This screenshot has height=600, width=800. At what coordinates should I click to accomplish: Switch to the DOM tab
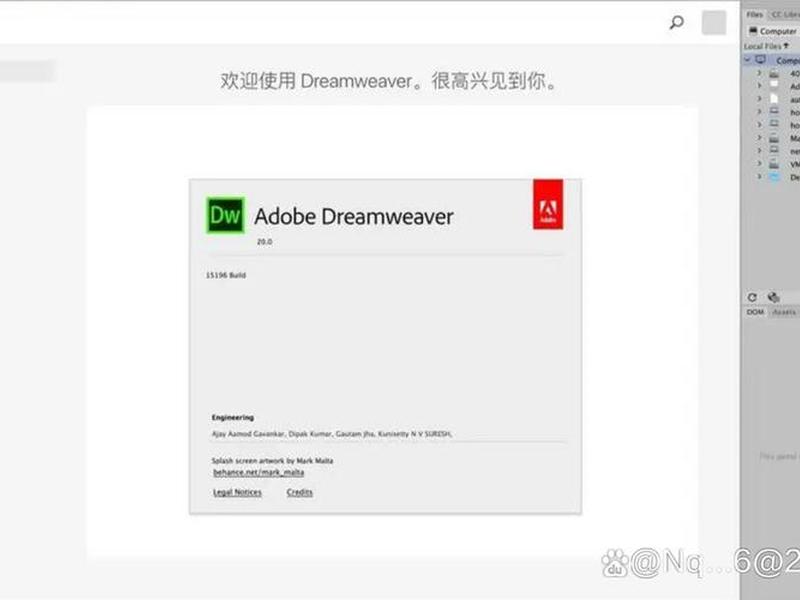point(755,312)
